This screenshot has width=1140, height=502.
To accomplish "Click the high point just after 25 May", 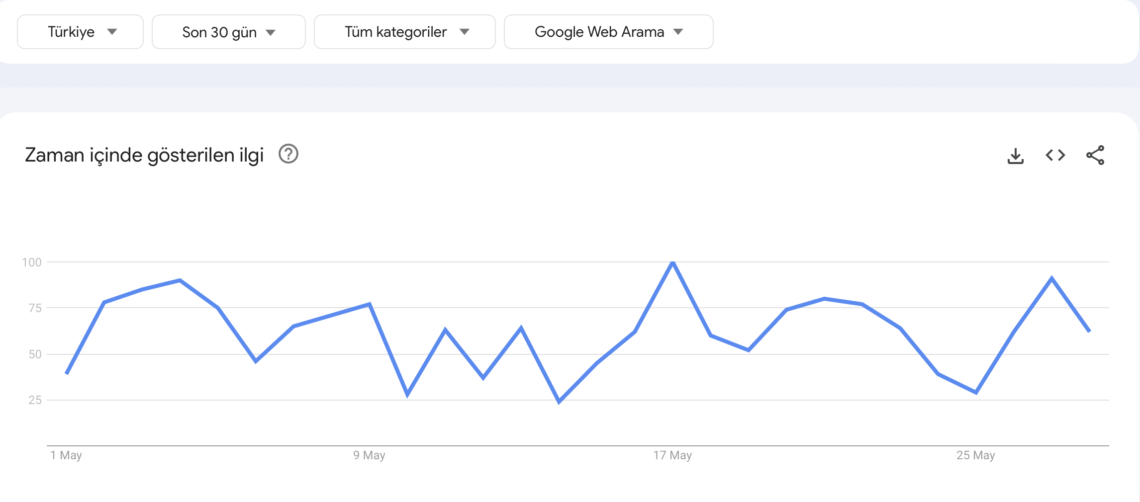I will (1051, 278).
